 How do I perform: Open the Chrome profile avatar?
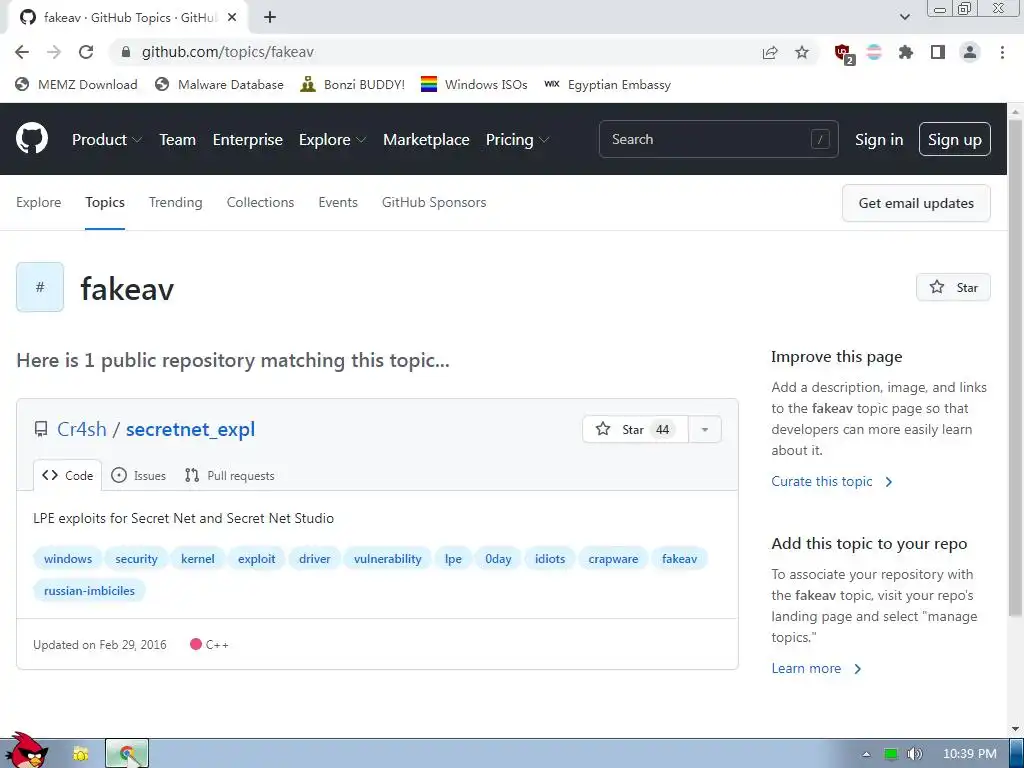coord(970,52)
